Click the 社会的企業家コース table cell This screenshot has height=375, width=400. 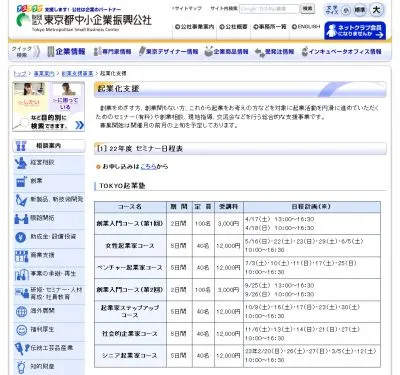[x=130, y=334]
